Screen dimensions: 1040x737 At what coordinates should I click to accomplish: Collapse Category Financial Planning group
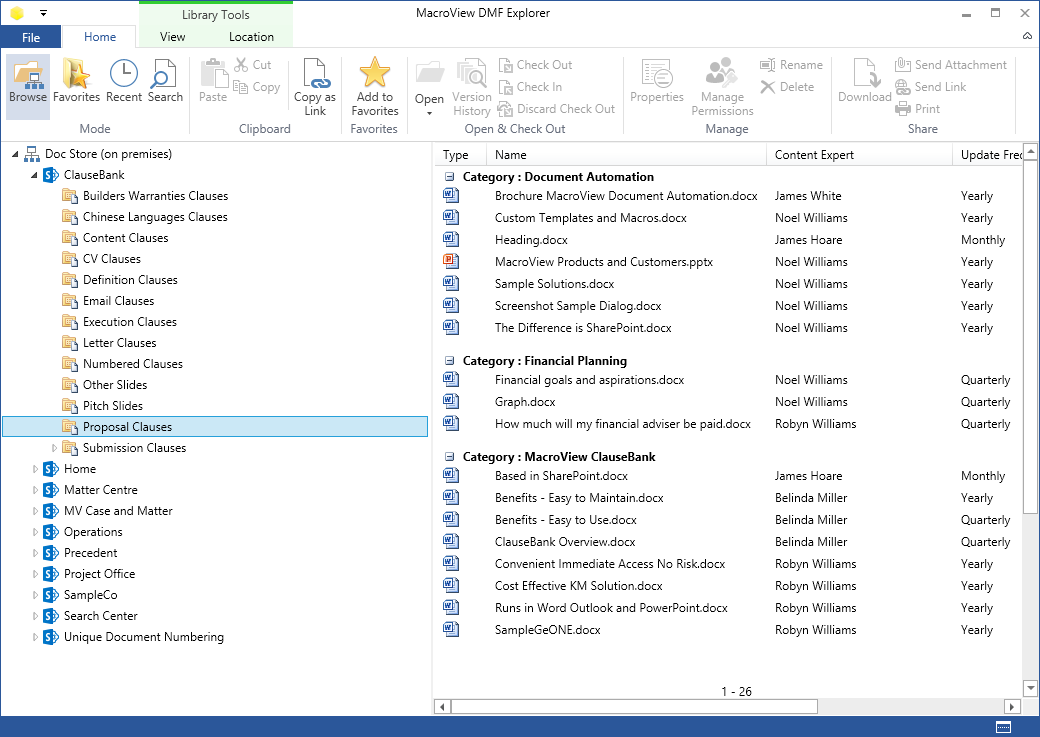coord(450,361)
